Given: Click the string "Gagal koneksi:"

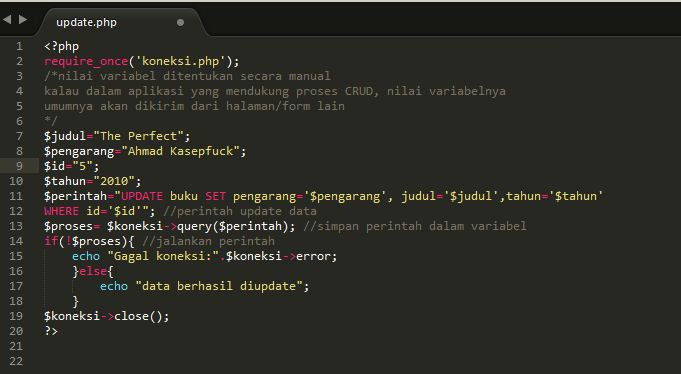Looking at the screenshot, I should [x=163, y=256].
